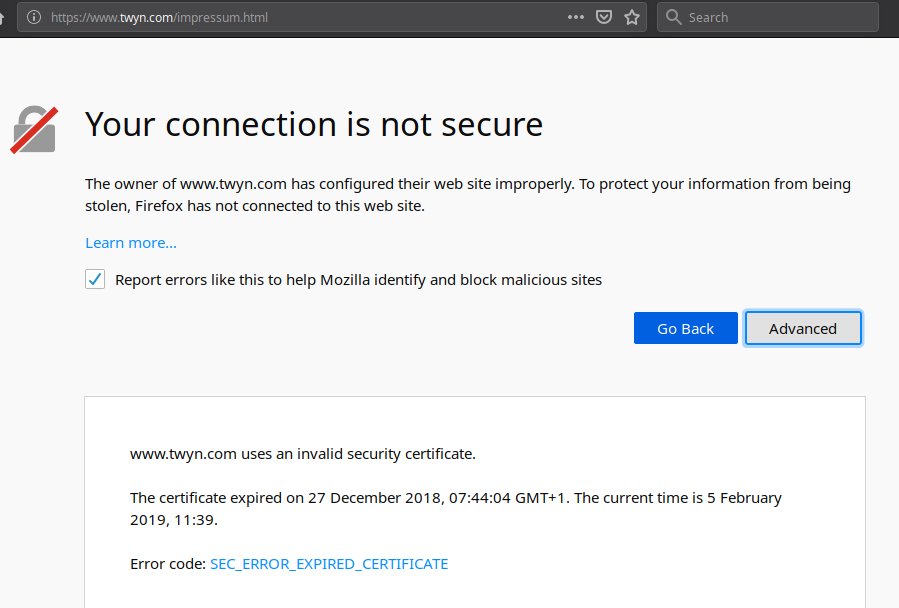Bookmark this page with the star icon

[632, 17]
